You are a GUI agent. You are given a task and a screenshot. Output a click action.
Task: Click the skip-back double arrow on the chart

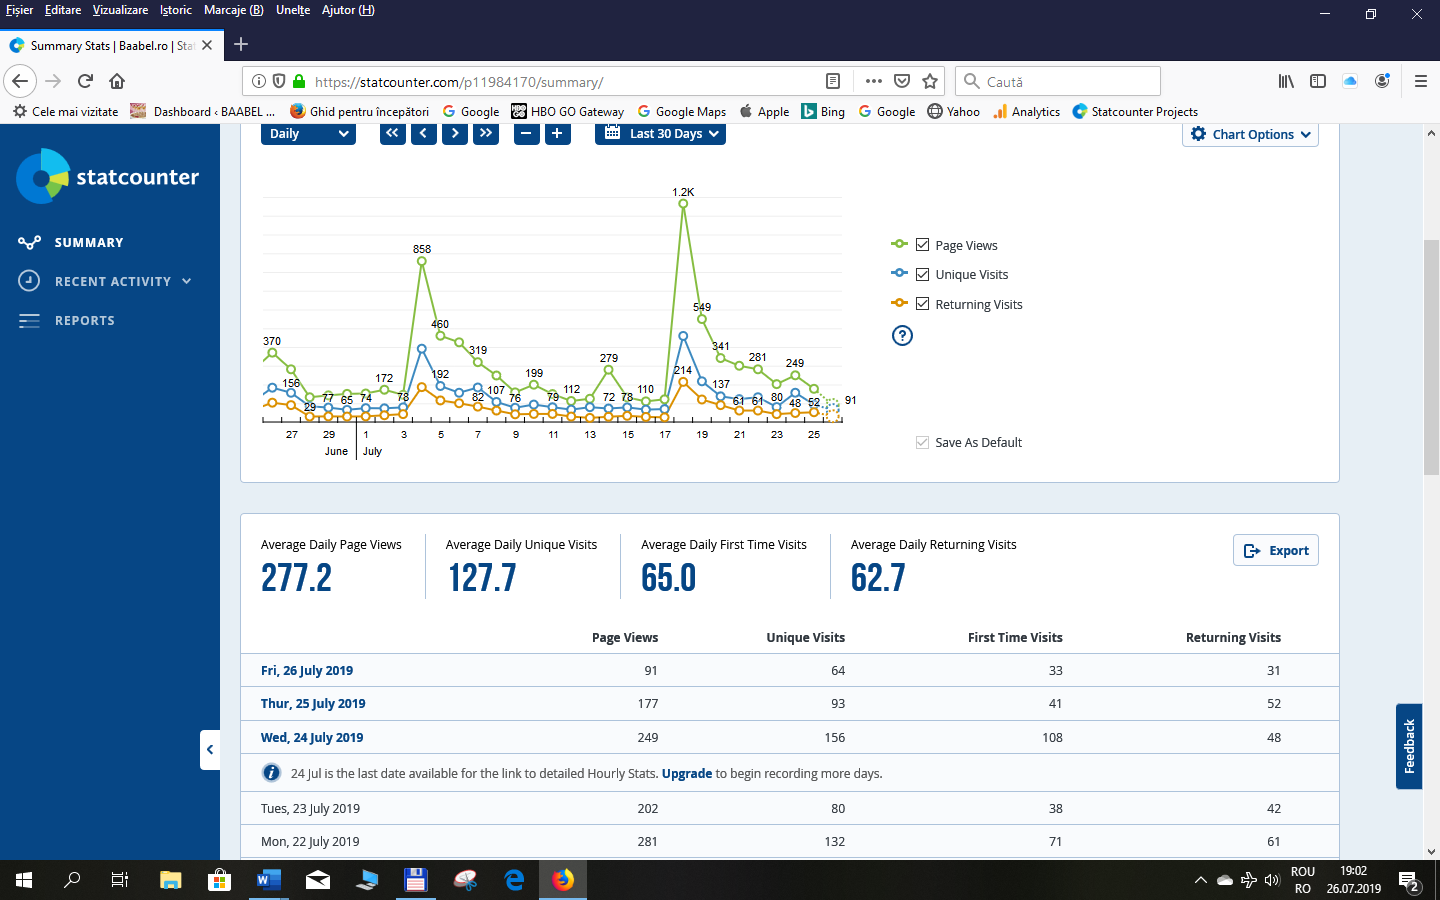pos(392,133)
